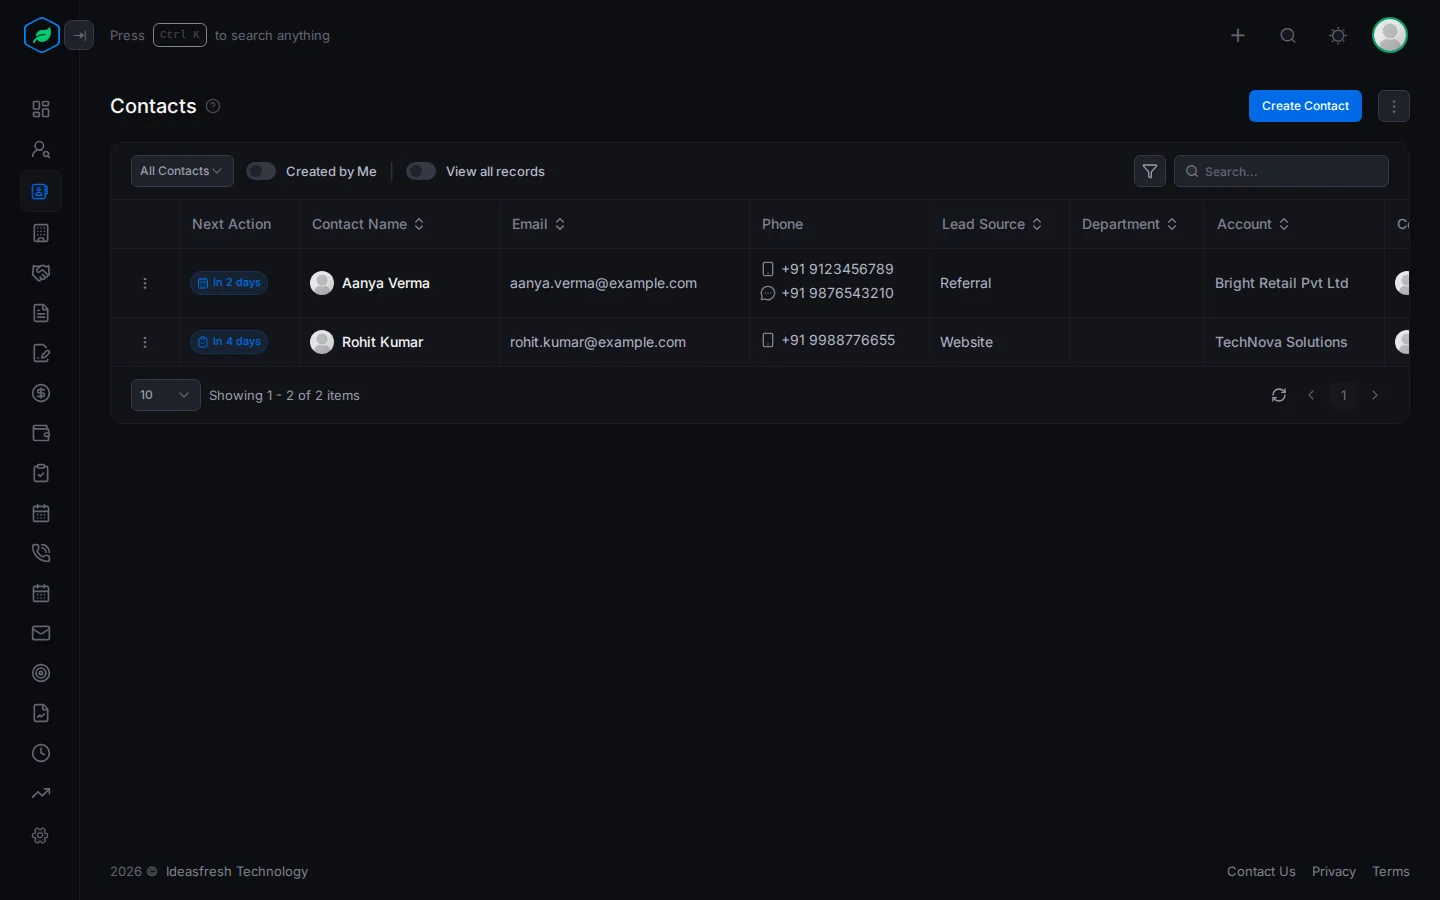1440x900 pixels.
Task: Open the phone call icon in sidebar
Action: [x=41, y=553]
